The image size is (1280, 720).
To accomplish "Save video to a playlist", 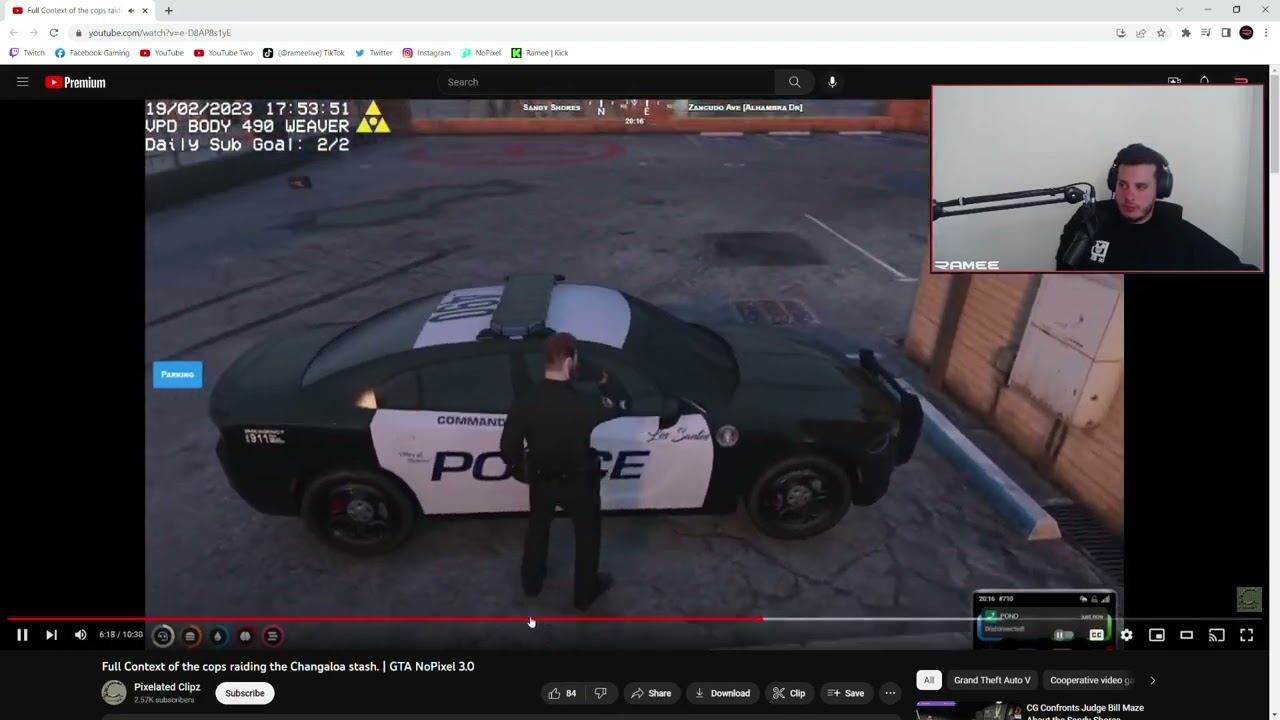I will click(846, 693).
